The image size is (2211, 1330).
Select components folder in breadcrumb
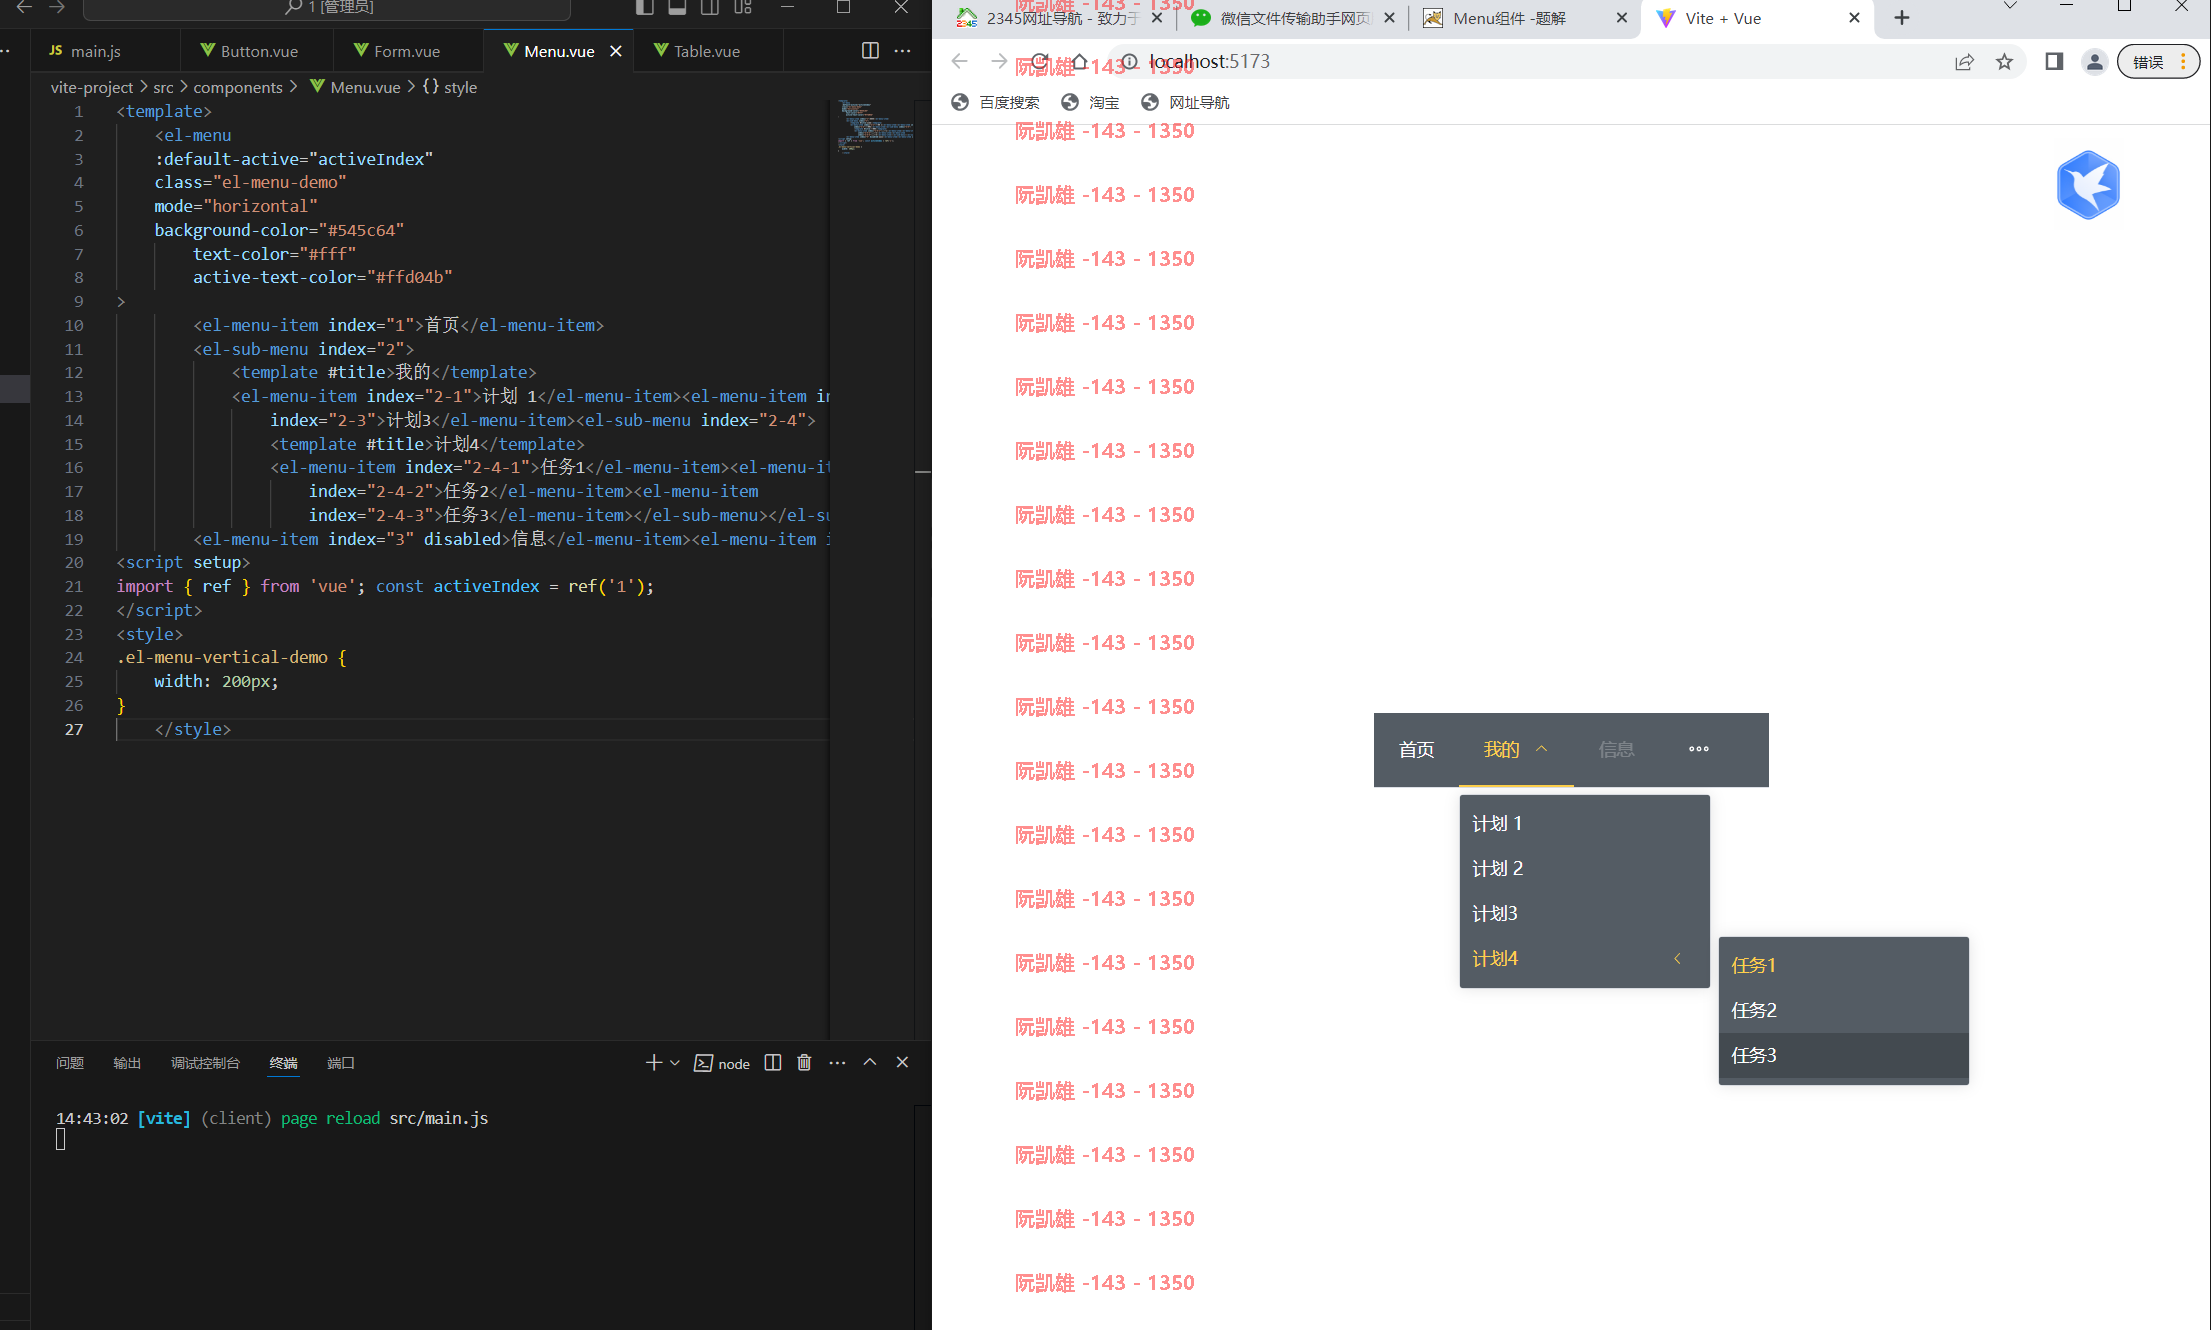pyautogui.click(x=238, y=88)
